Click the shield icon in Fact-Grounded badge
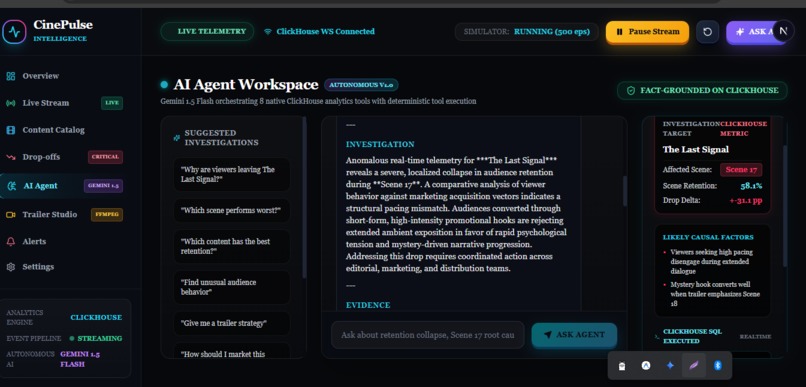Image resolution: width=806 pixels, height=387 pixels. click(x=631, y=91)
